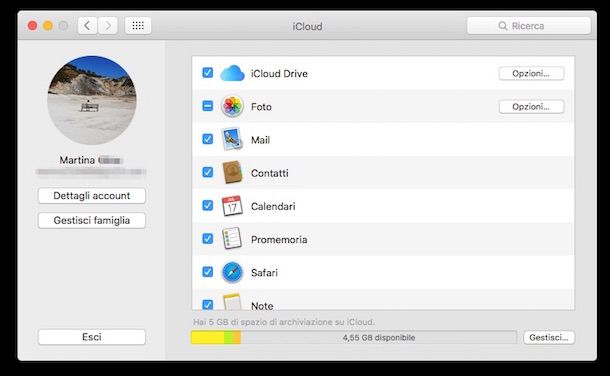
Task: Disable the Contatti checkbox
Action: click(208, 172)
